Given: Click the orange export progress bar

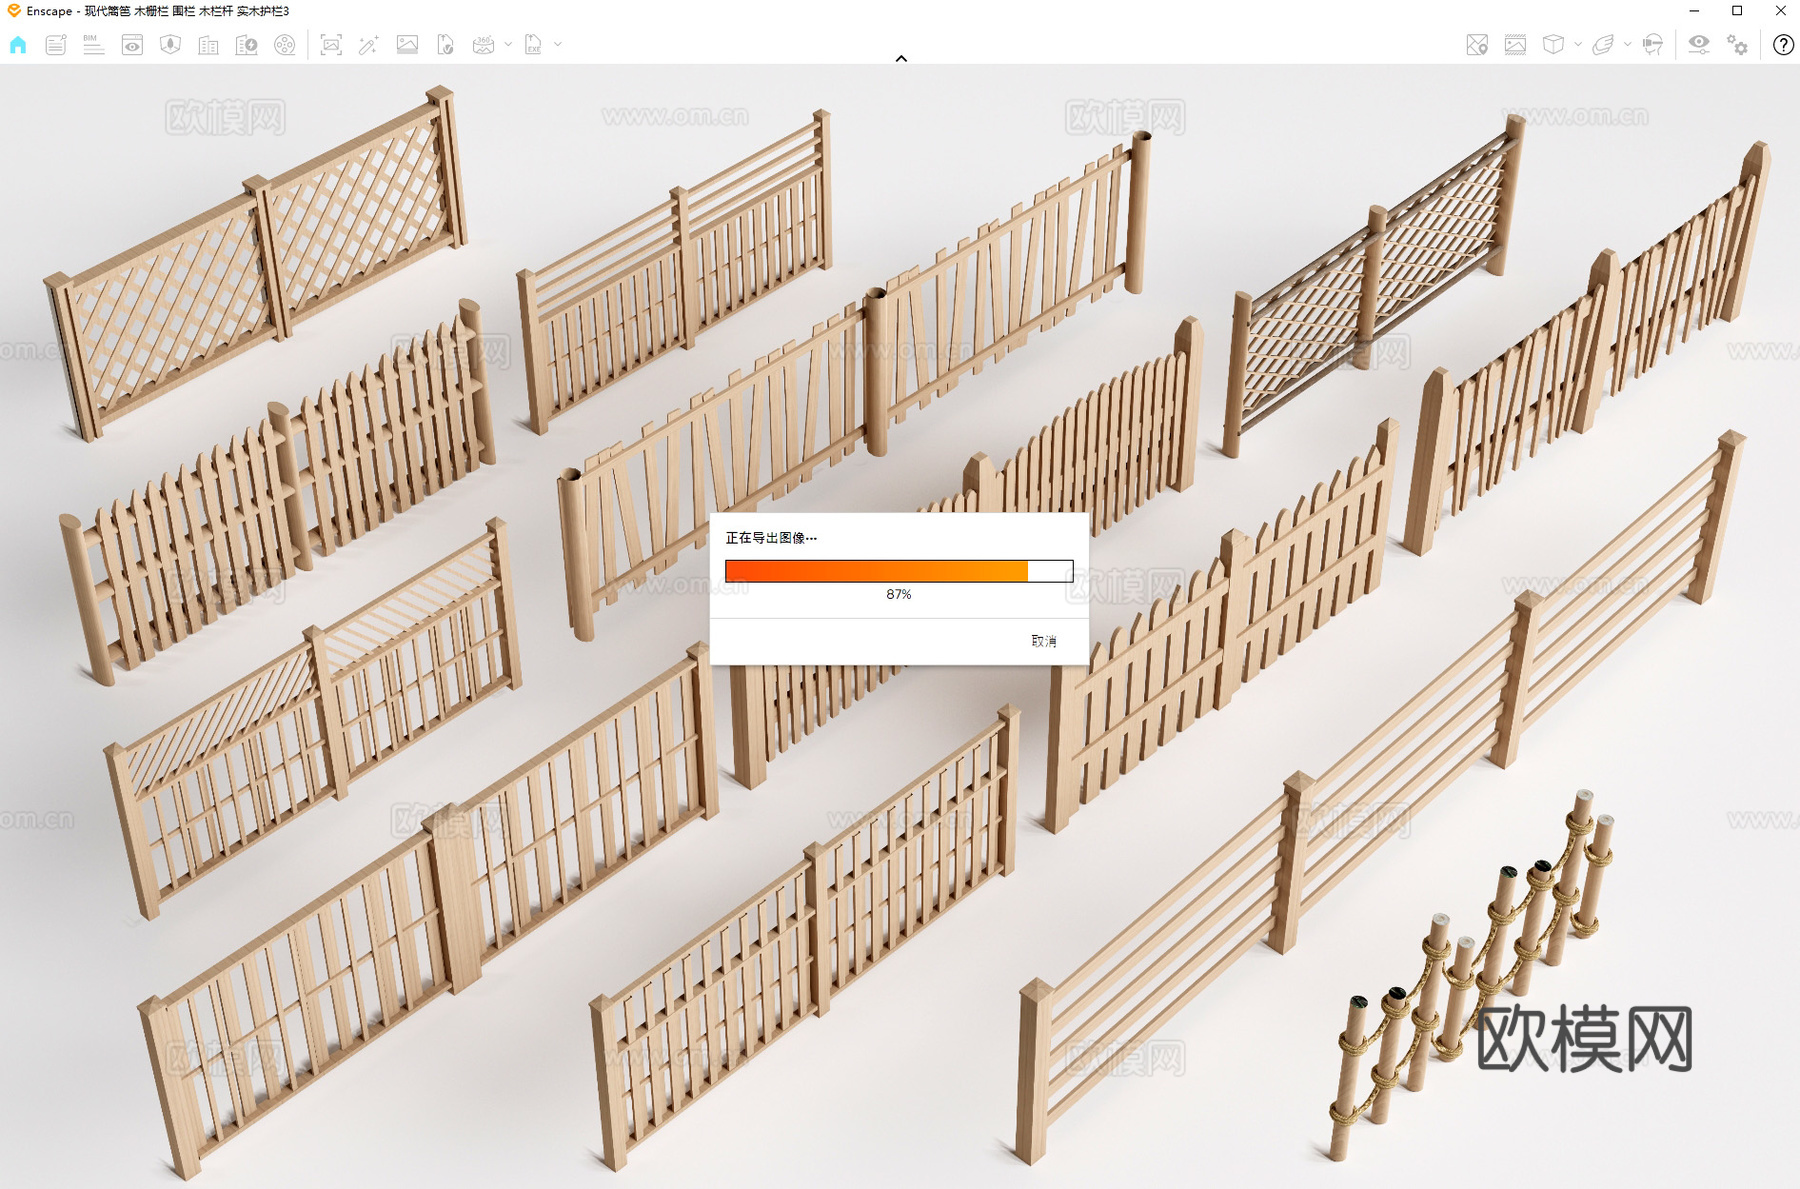Looking at the screenshot, I should [x=899, y=571].
